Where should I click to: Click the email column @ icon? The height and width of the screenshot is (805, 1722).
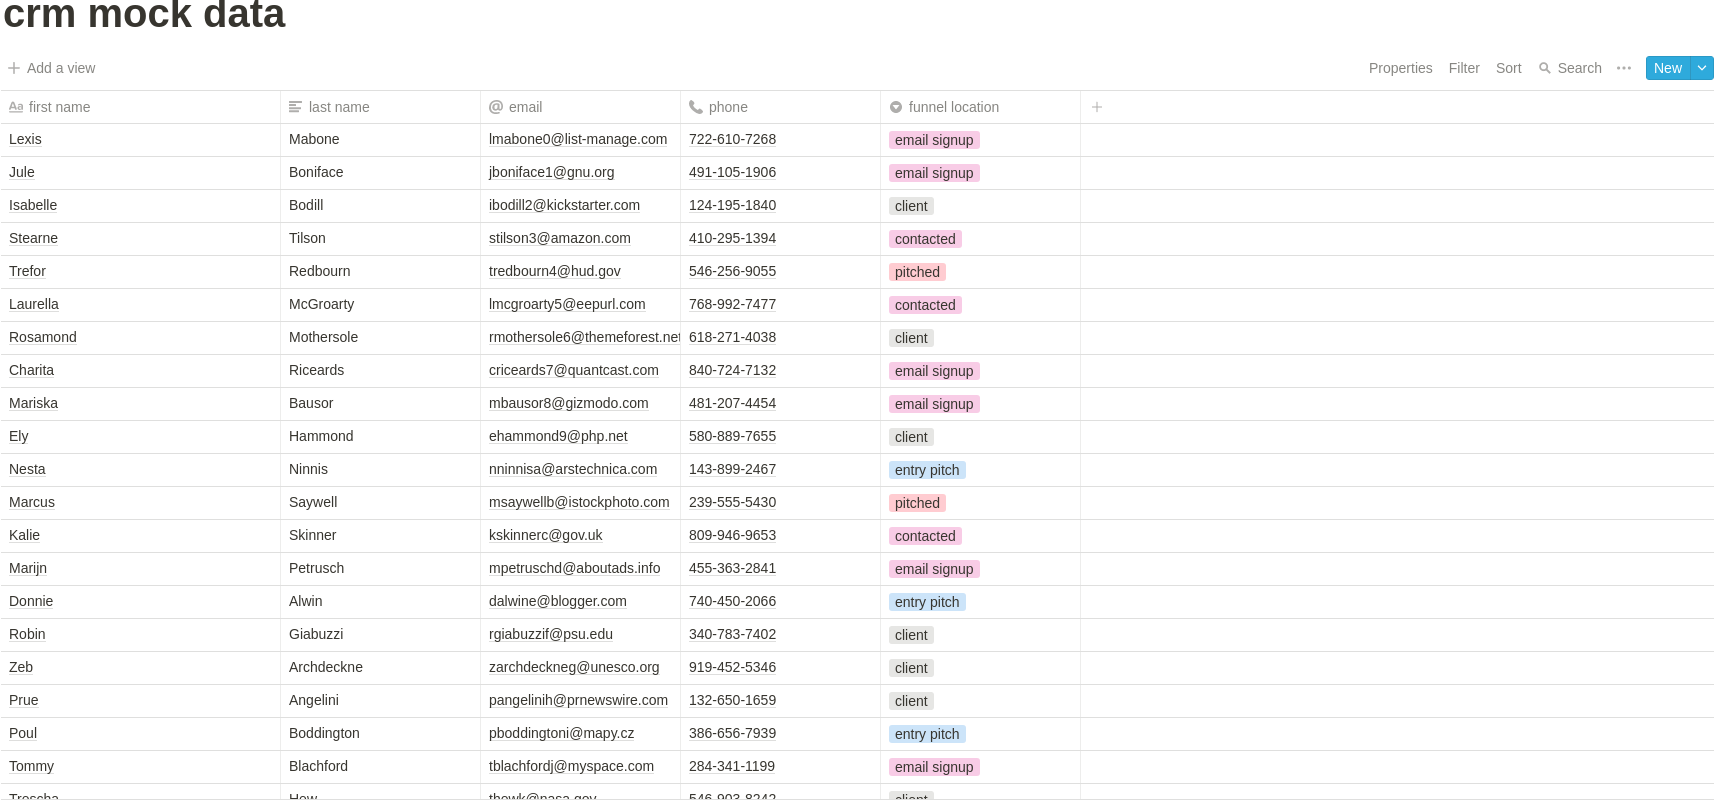[495, 107]
